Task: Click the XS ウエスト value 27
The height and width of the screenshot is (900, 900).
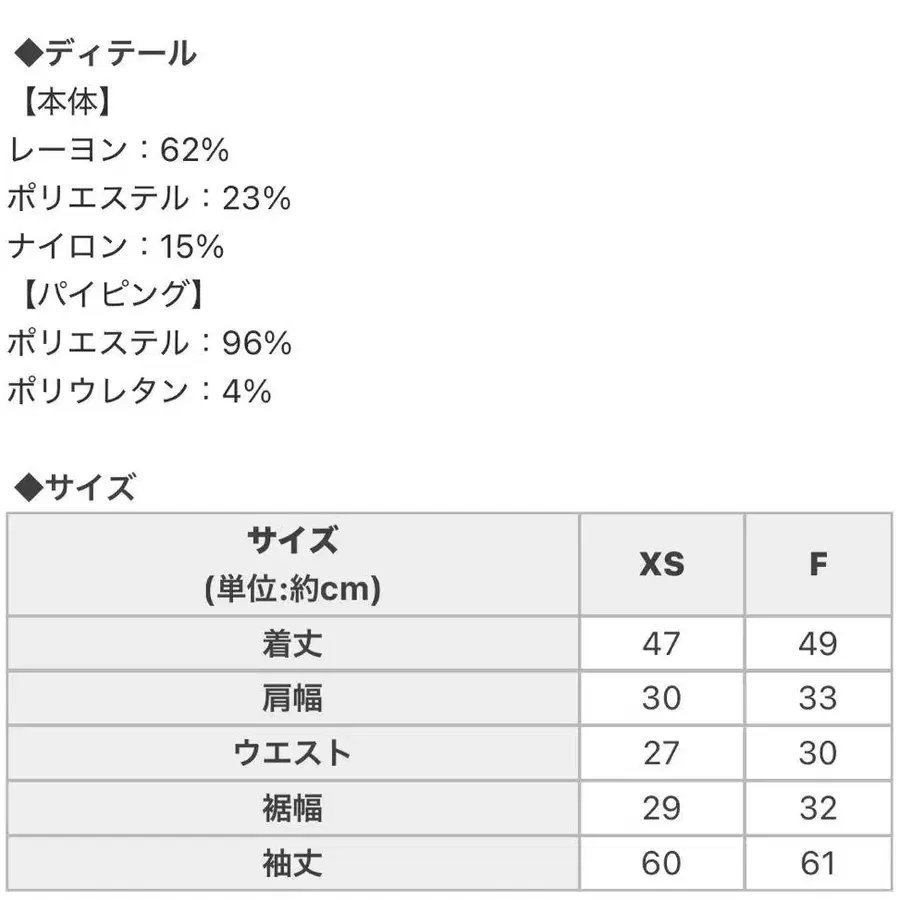Action: [661, 752]
